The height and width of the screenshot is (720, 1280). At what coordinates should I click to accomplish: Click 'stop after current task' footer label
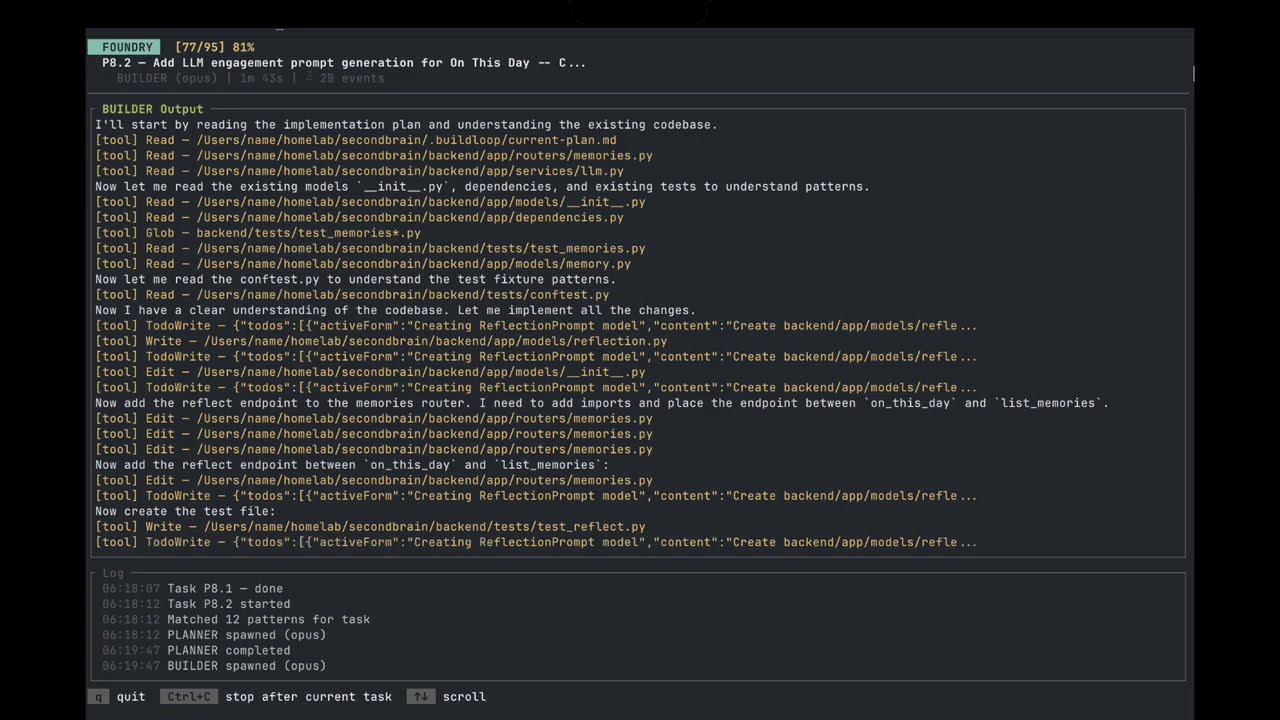(308, 697)
